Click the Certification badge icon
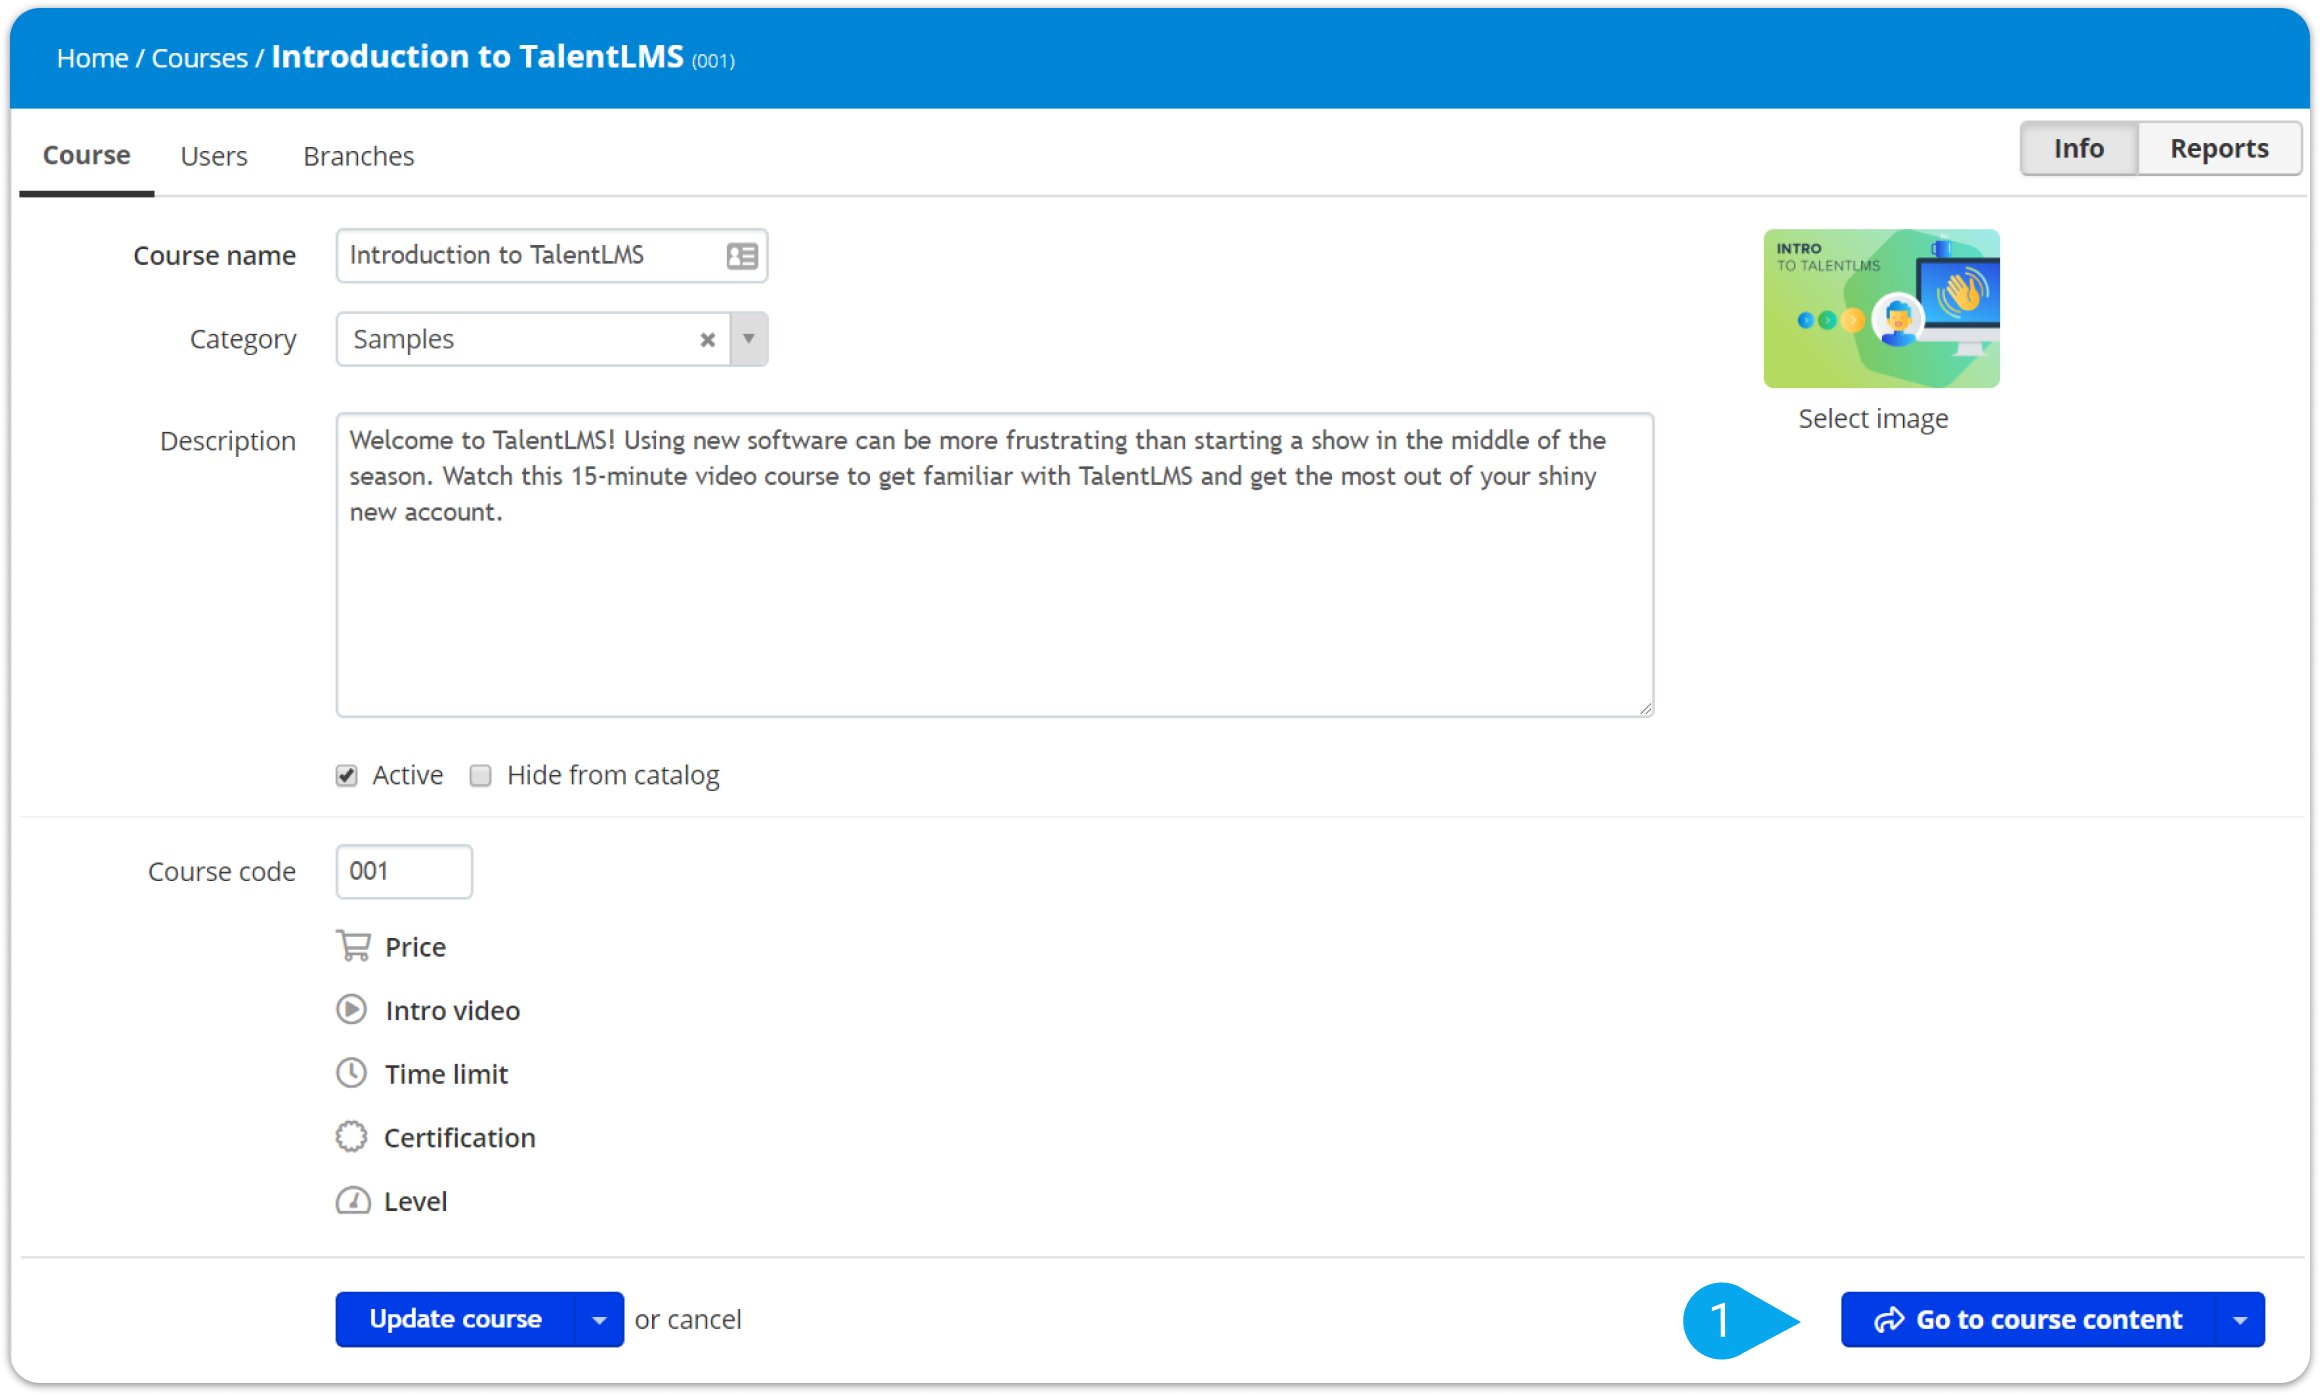The width and height of the screenshot is (2320, 1395). [351, 1137]
